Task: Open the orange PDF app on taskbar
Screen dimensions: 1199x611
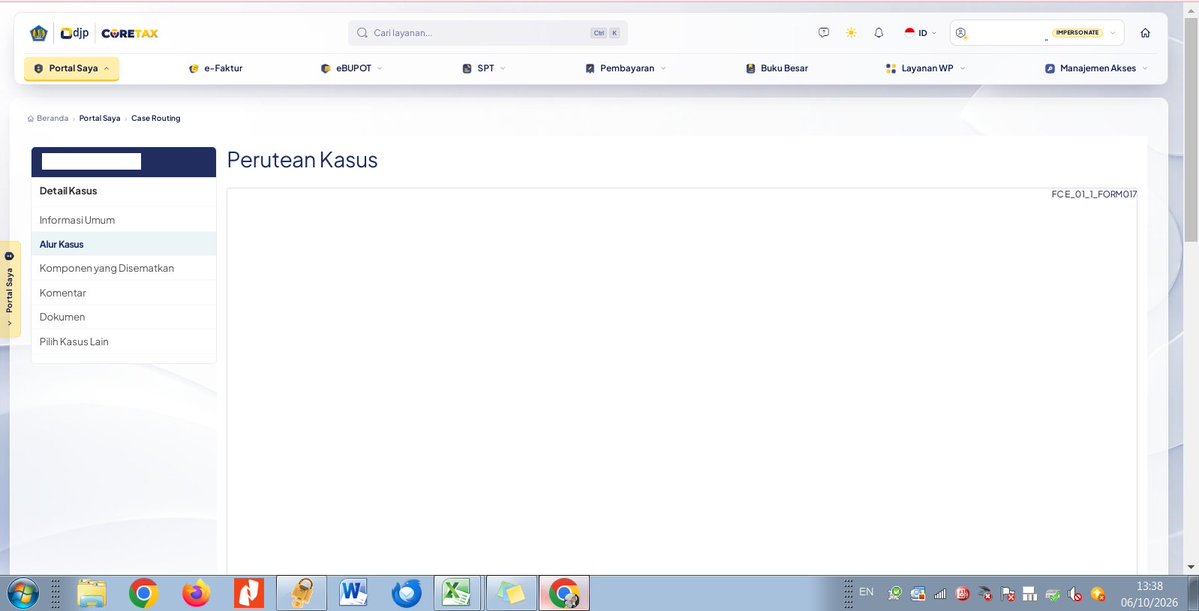Action: tap(249, 593)
